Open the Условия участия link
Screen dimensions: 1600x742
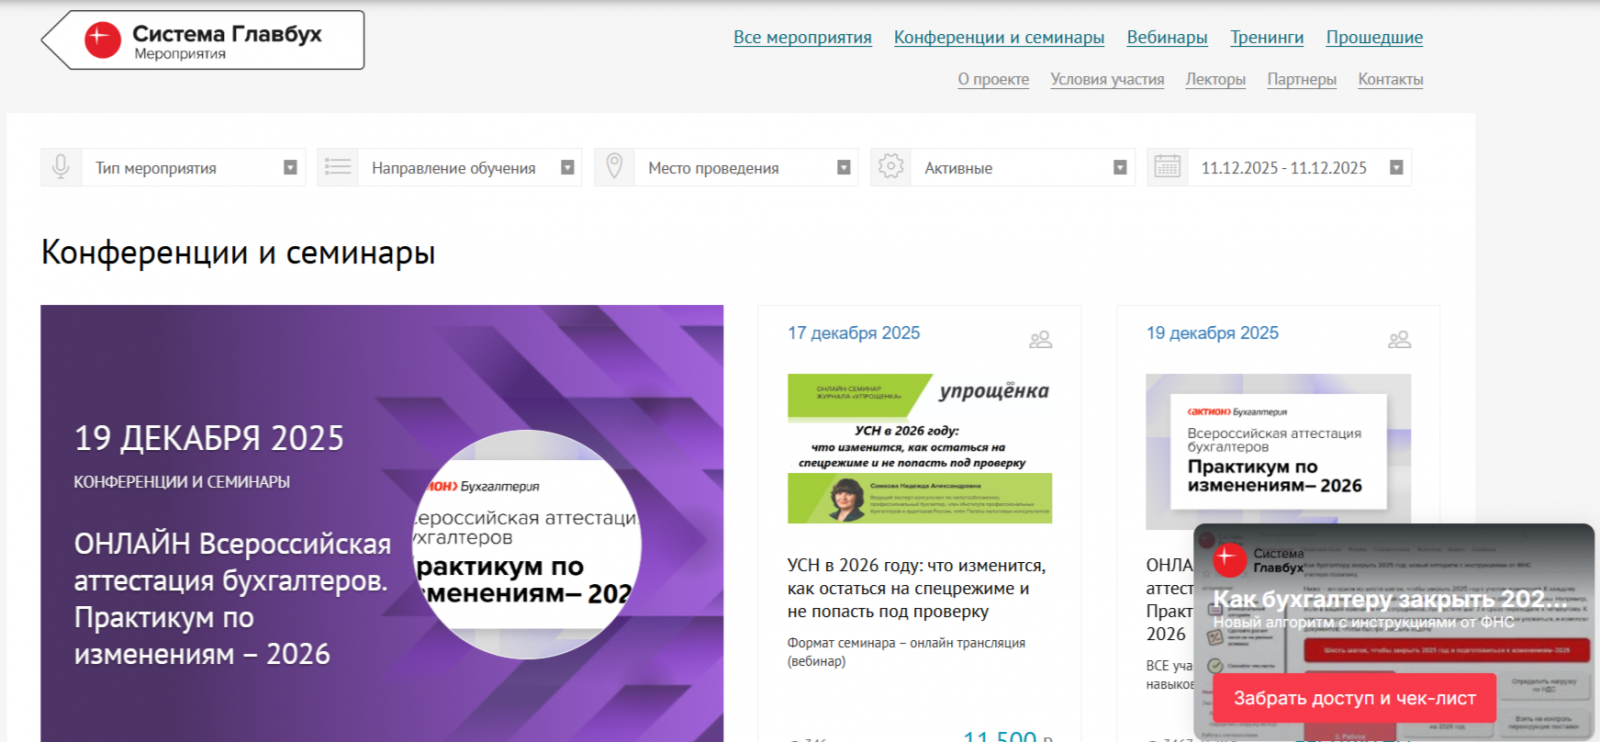(x=1107, y=79)
